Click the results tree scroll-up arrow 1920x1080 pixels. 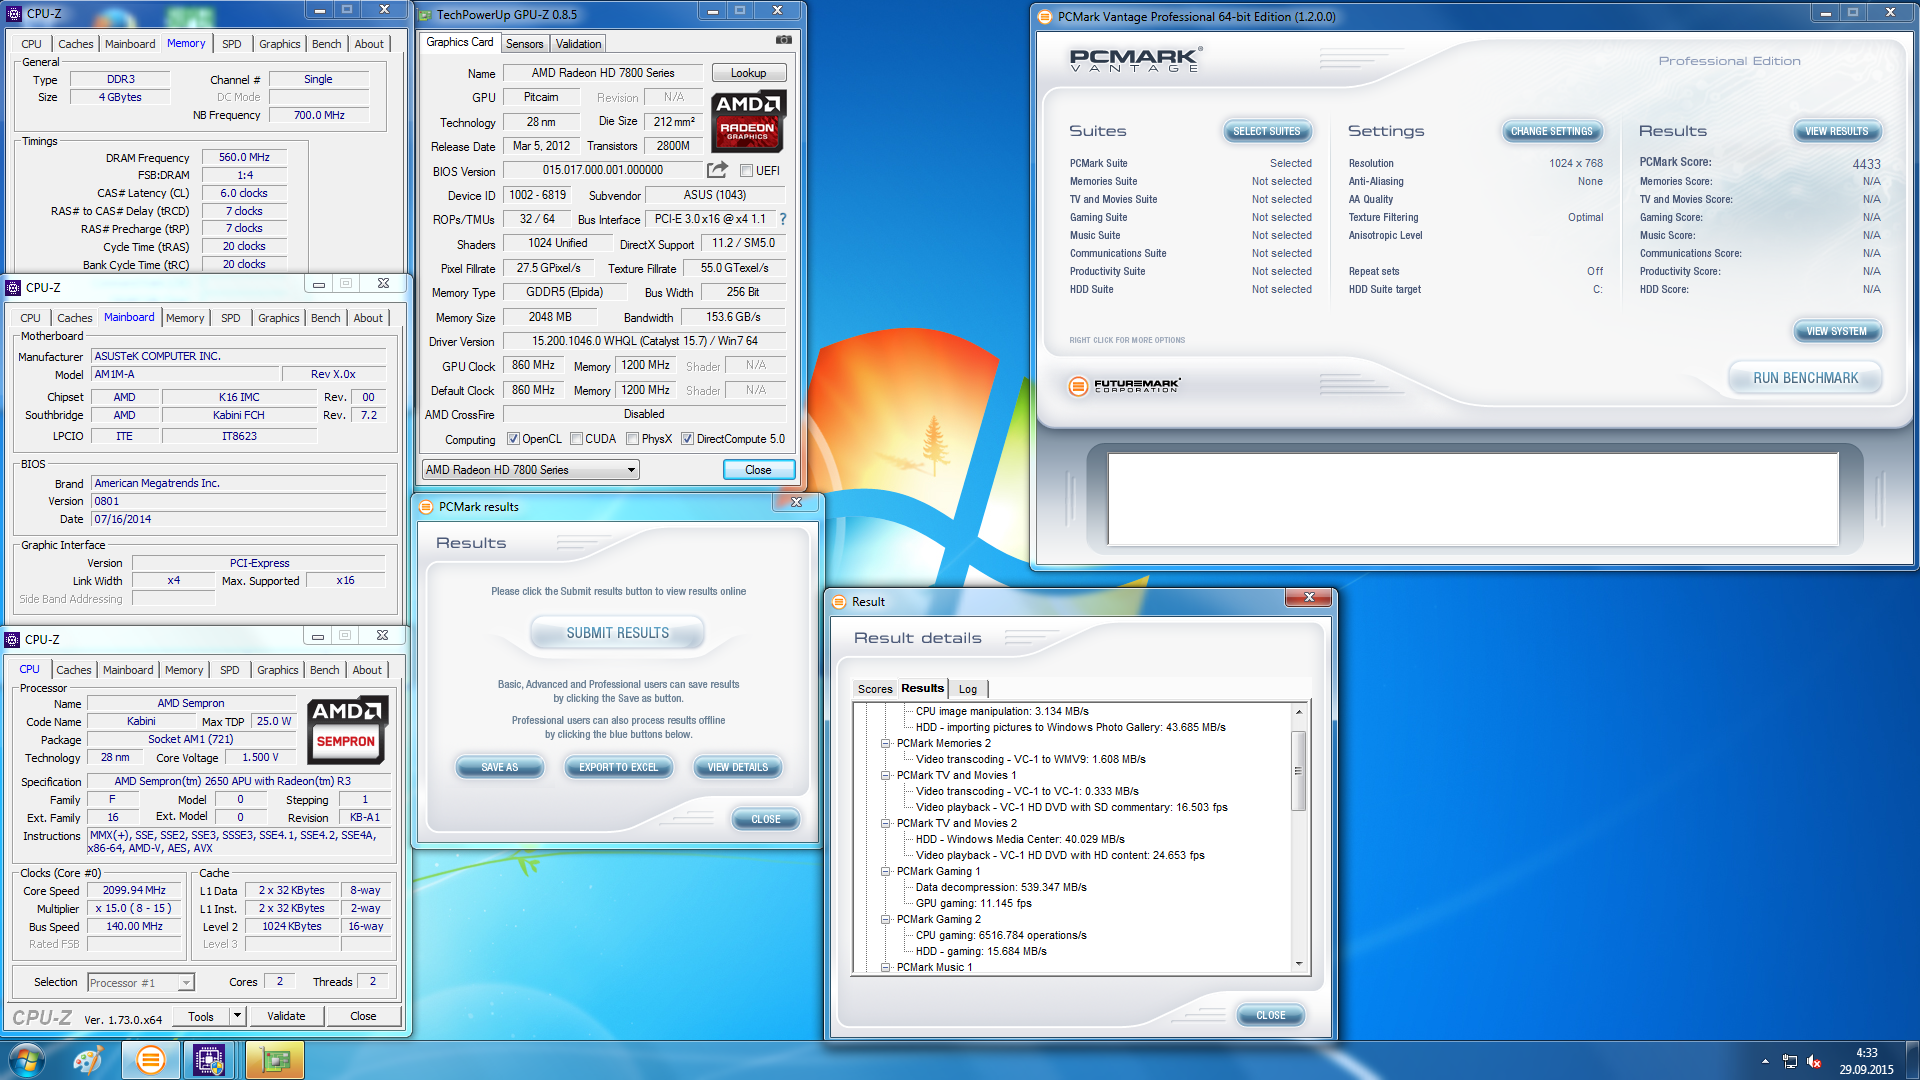1298,712
